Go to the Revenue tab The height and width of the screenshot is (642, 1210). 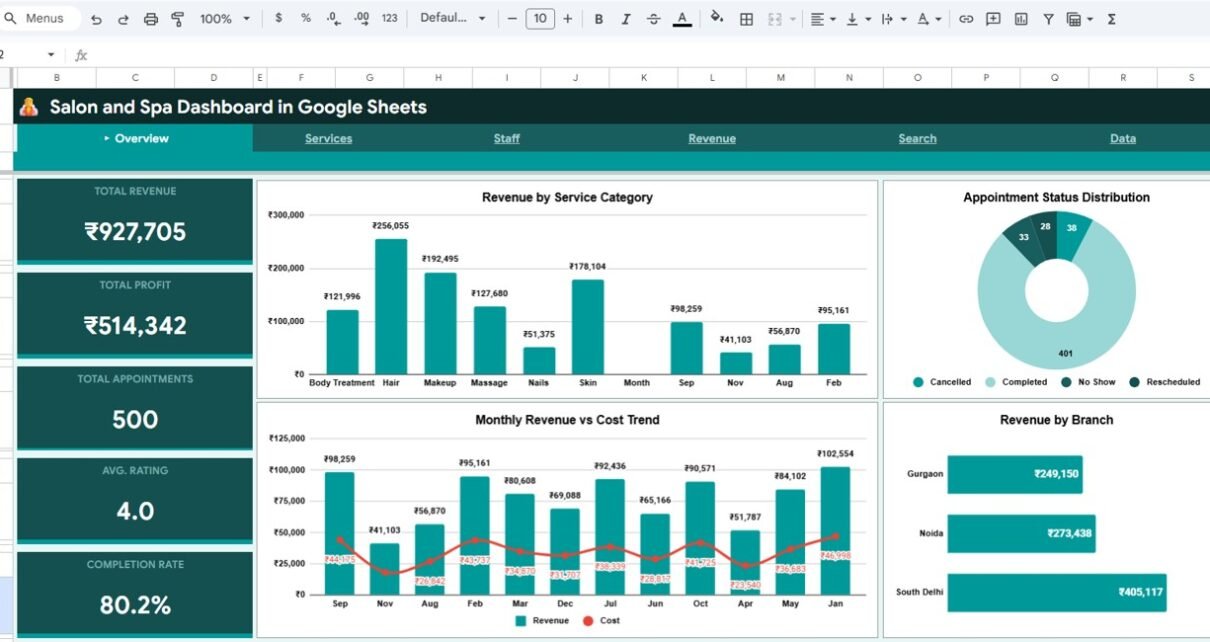point(711,139)
